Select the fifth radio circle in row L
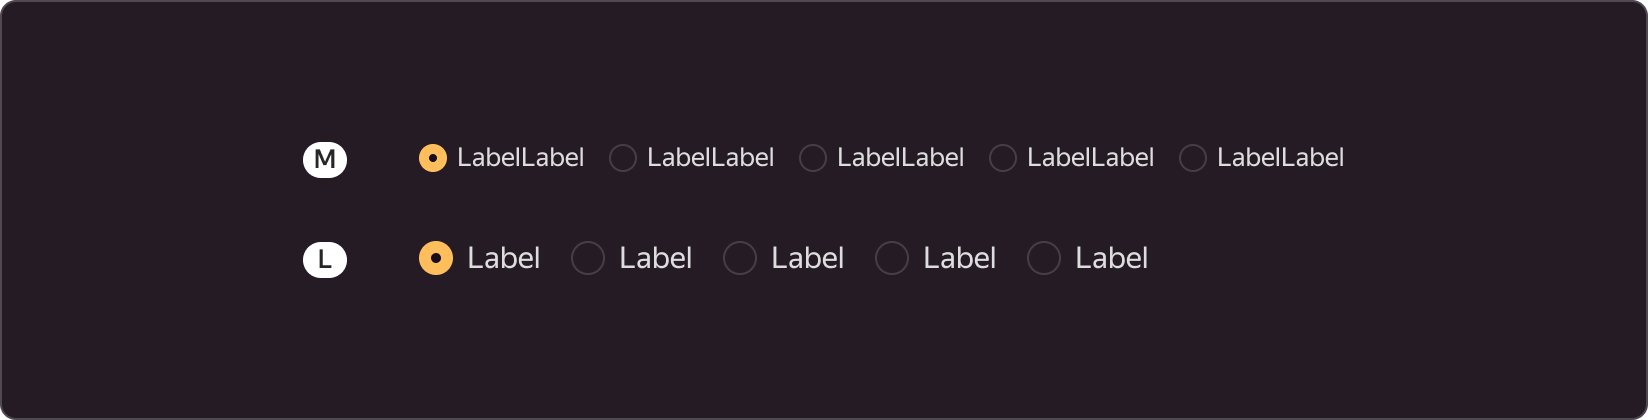The height and width of the screenshot is (420, 1648). click(x=1044, y=258)
